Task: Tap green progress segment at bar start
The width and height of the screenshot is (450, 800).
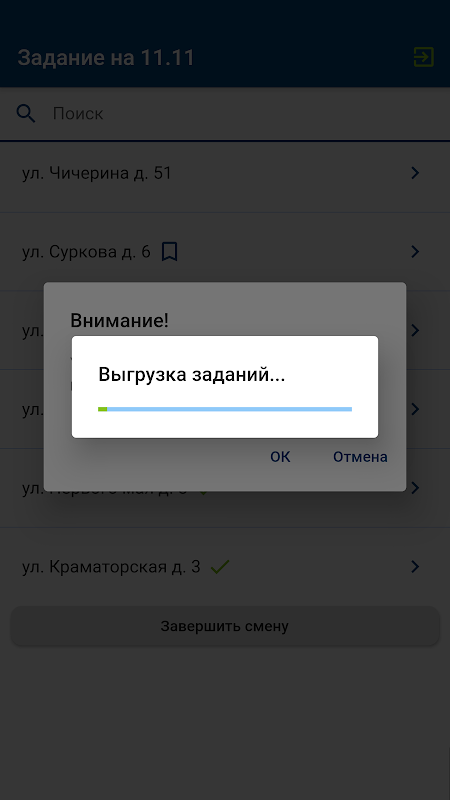Action: coord(103,409)
